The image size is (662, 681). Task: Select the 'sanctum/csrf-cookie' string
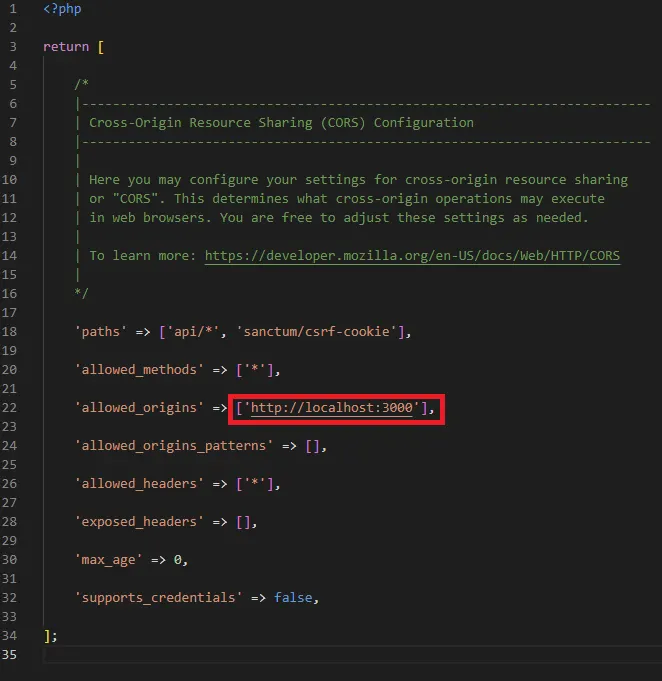(x=316, y=331)
